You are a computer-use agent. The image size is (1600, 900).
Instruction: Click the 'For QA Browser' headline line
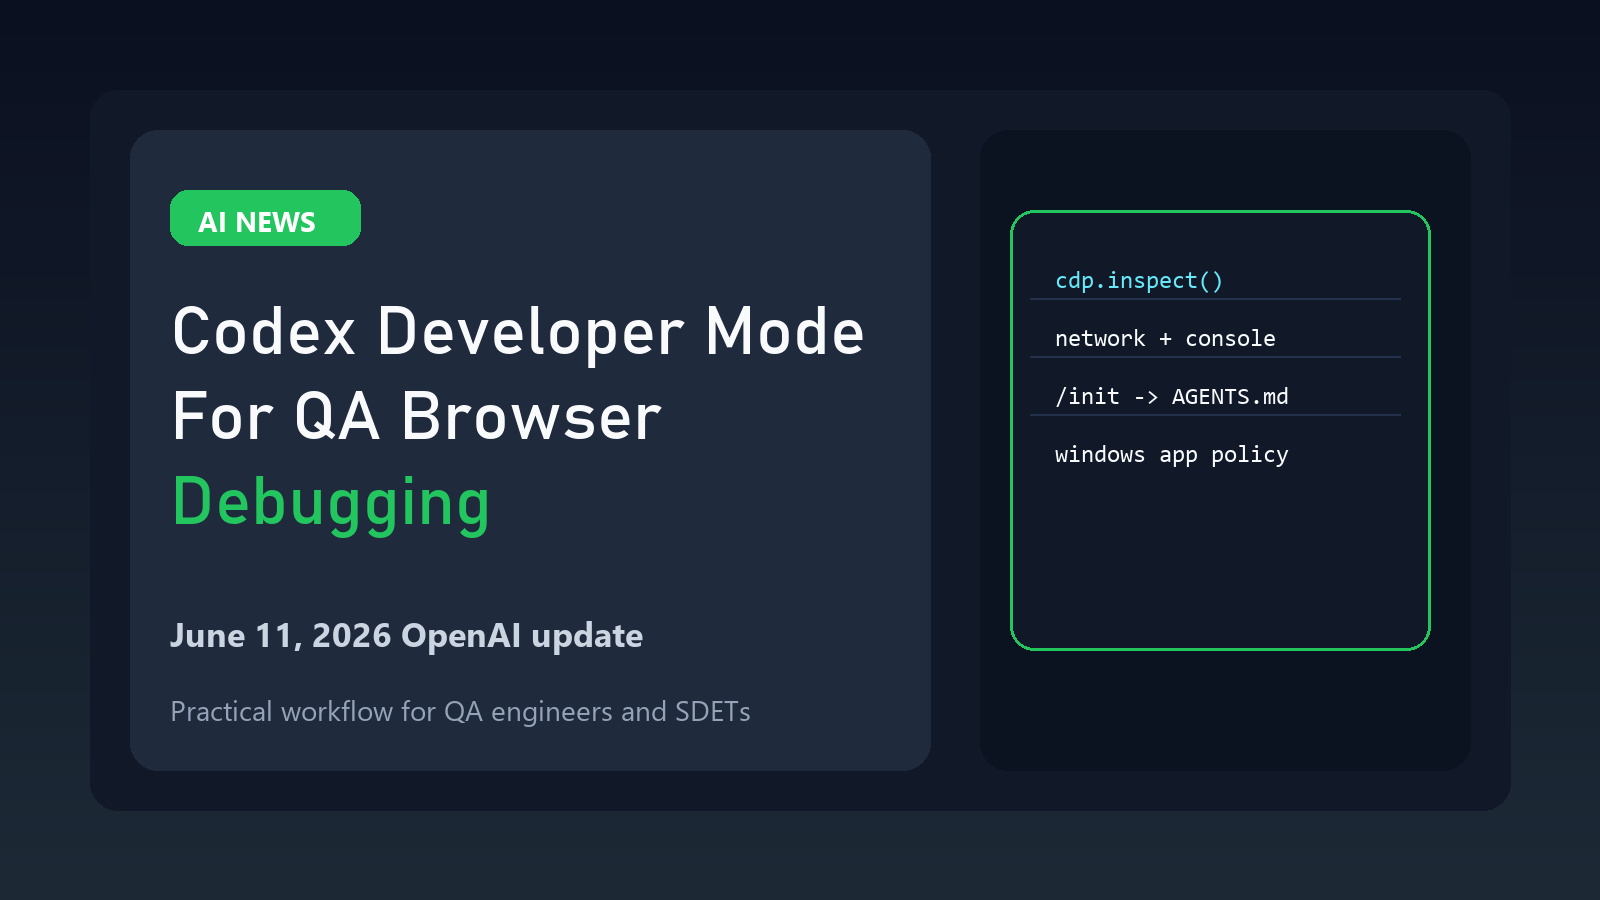click(417, 417)
